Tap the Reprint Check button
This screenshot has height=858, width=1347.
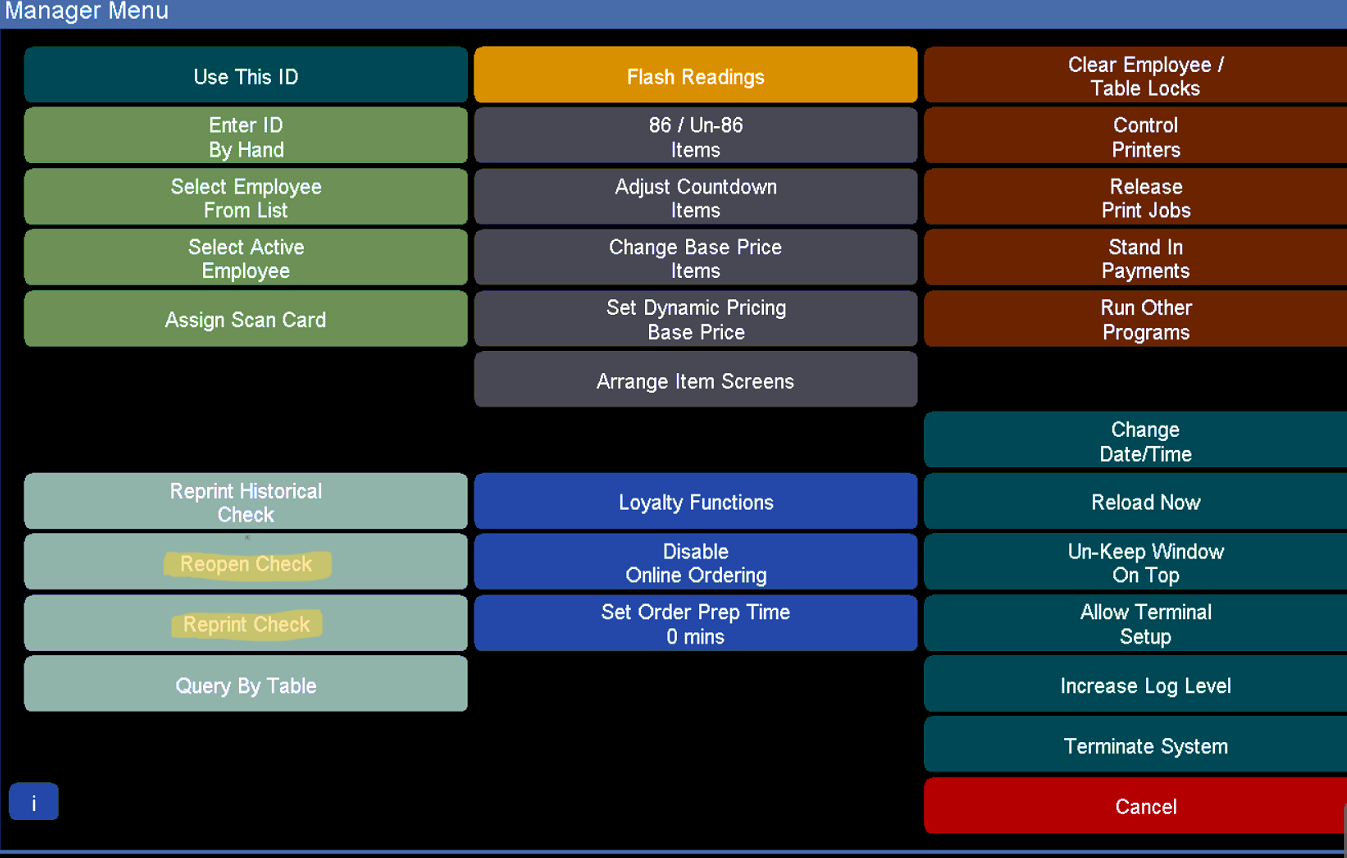pyautogui.click(x=246, y=624)
